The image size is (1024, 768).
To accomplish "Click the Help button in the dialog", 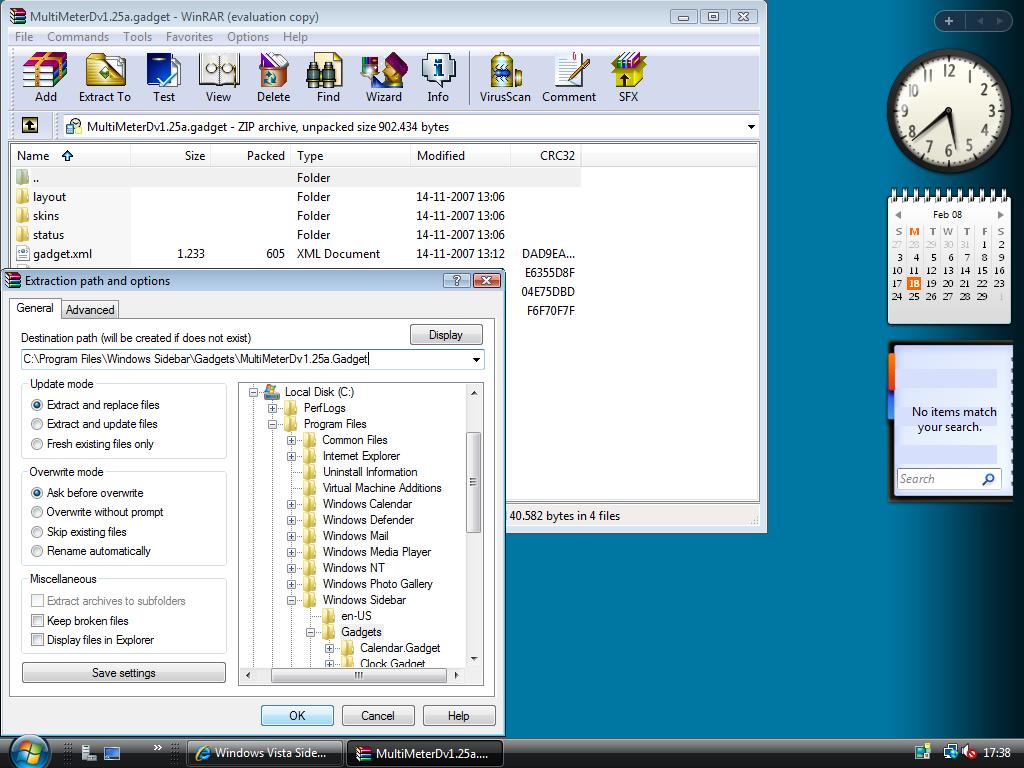I will (458, 716).
